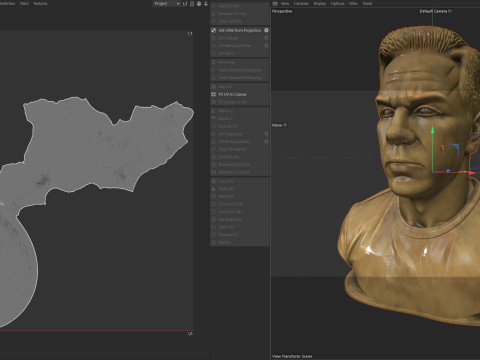Viewport: 480px width, 360px height.
Task: Run the Align UV Islands command
Action: pyautogui.click(x=240, y=149)
